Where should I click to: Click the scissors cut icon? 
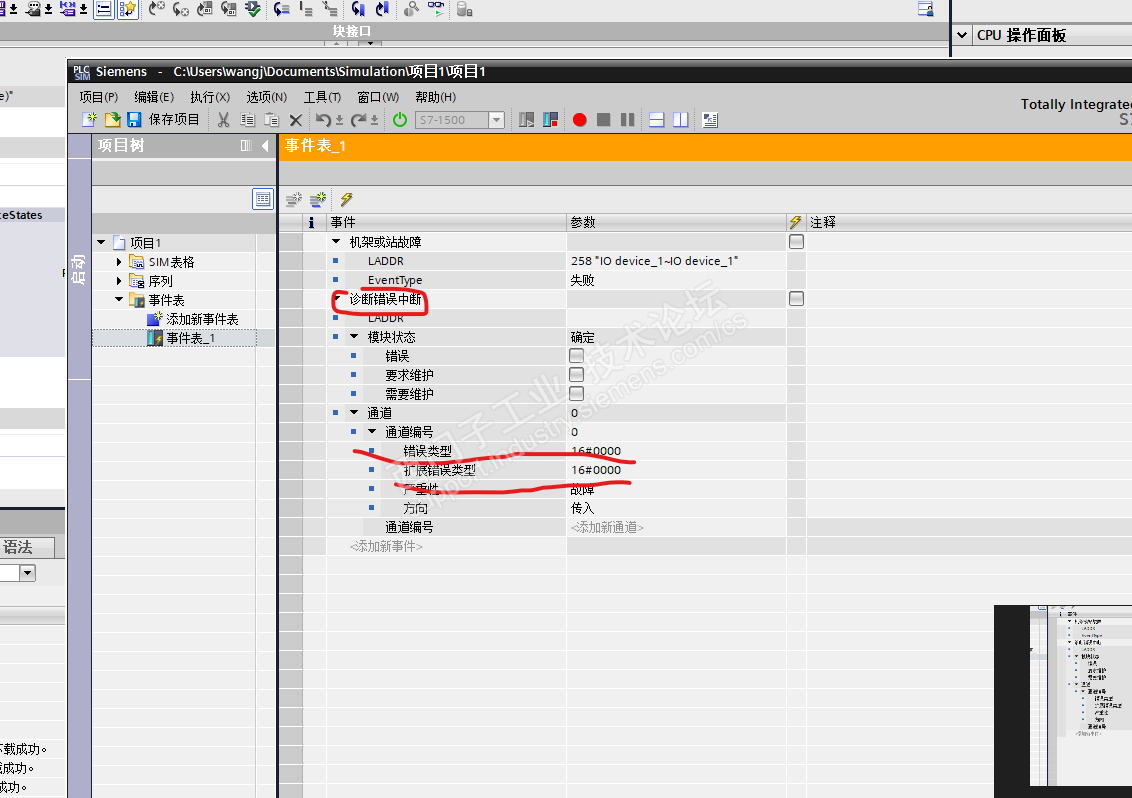pos(224,120)
